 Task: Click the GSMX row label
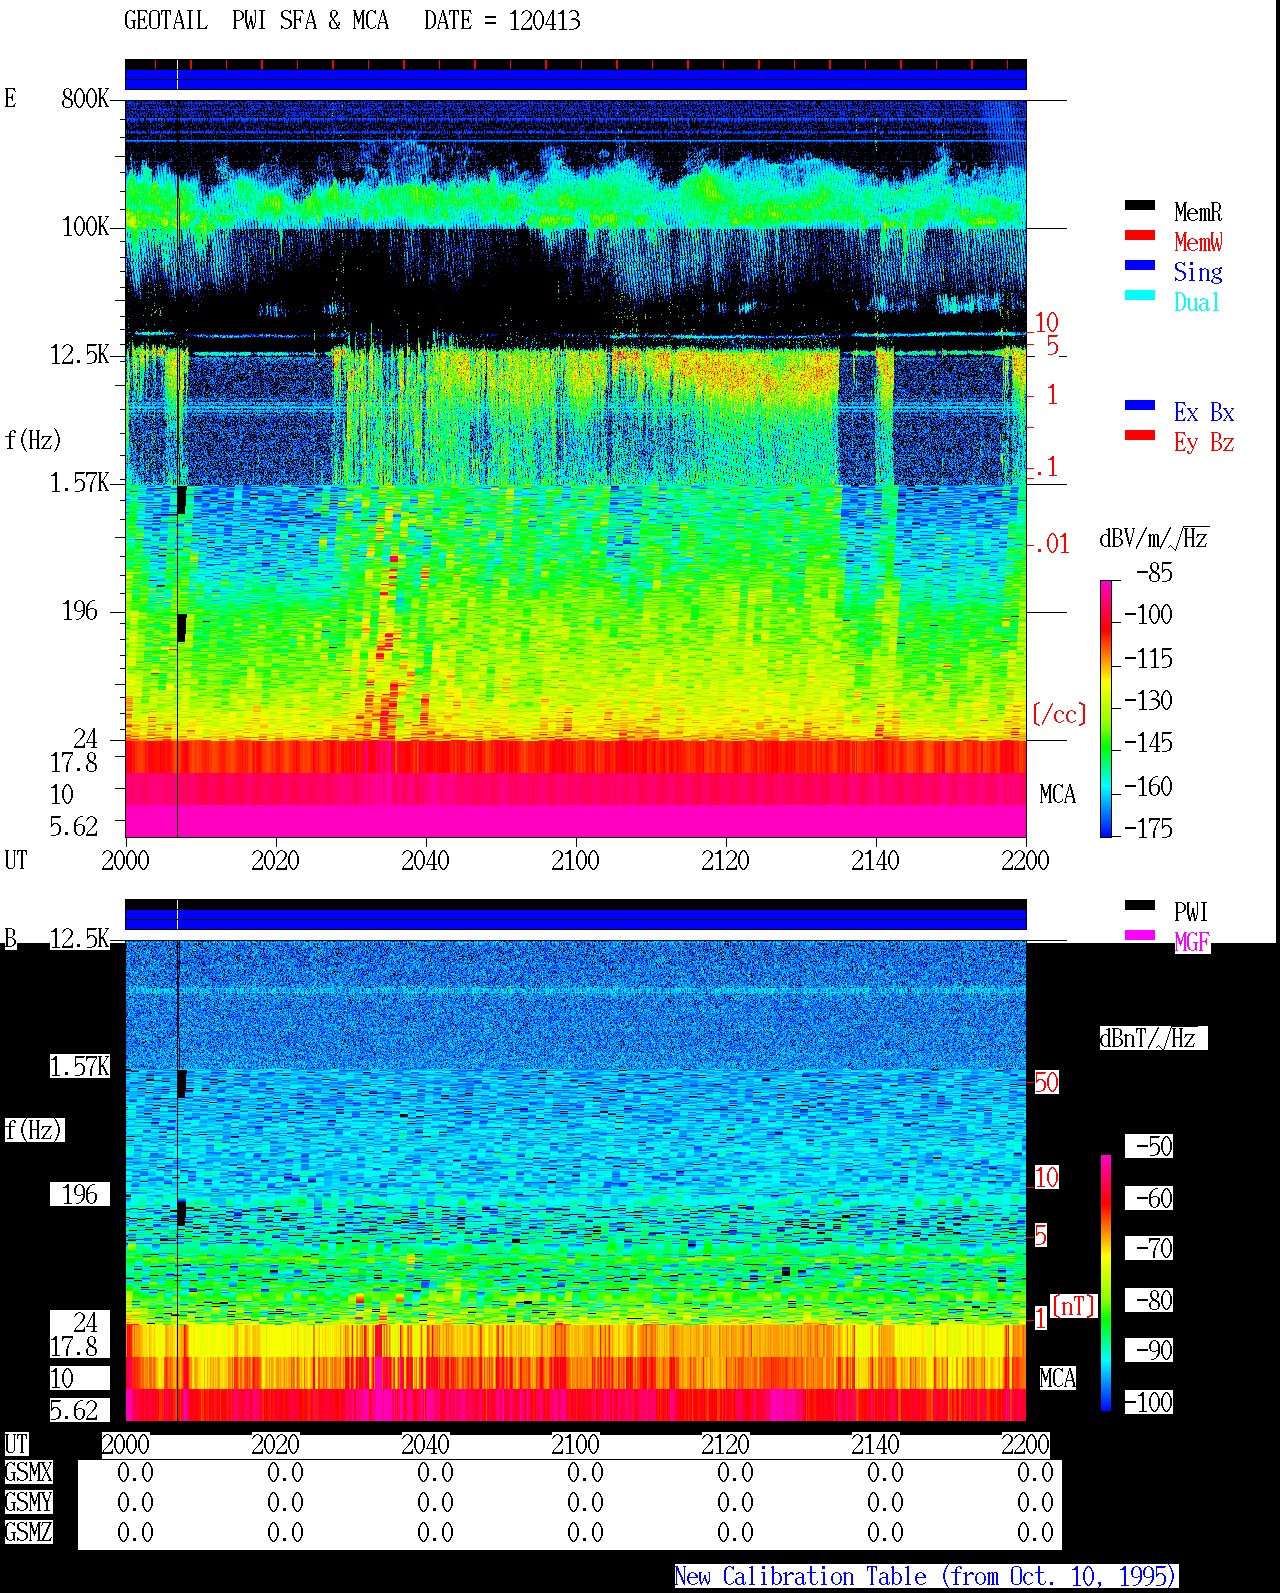pos(28,1472)
